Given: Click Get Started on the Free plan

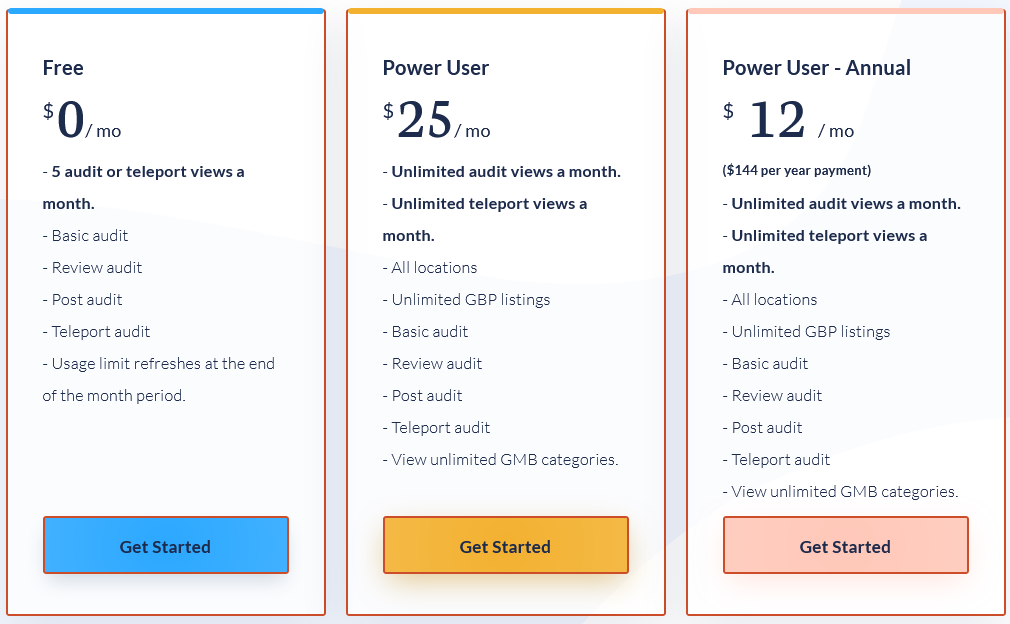Looking at the screenshot, I should tap(165, 546).
